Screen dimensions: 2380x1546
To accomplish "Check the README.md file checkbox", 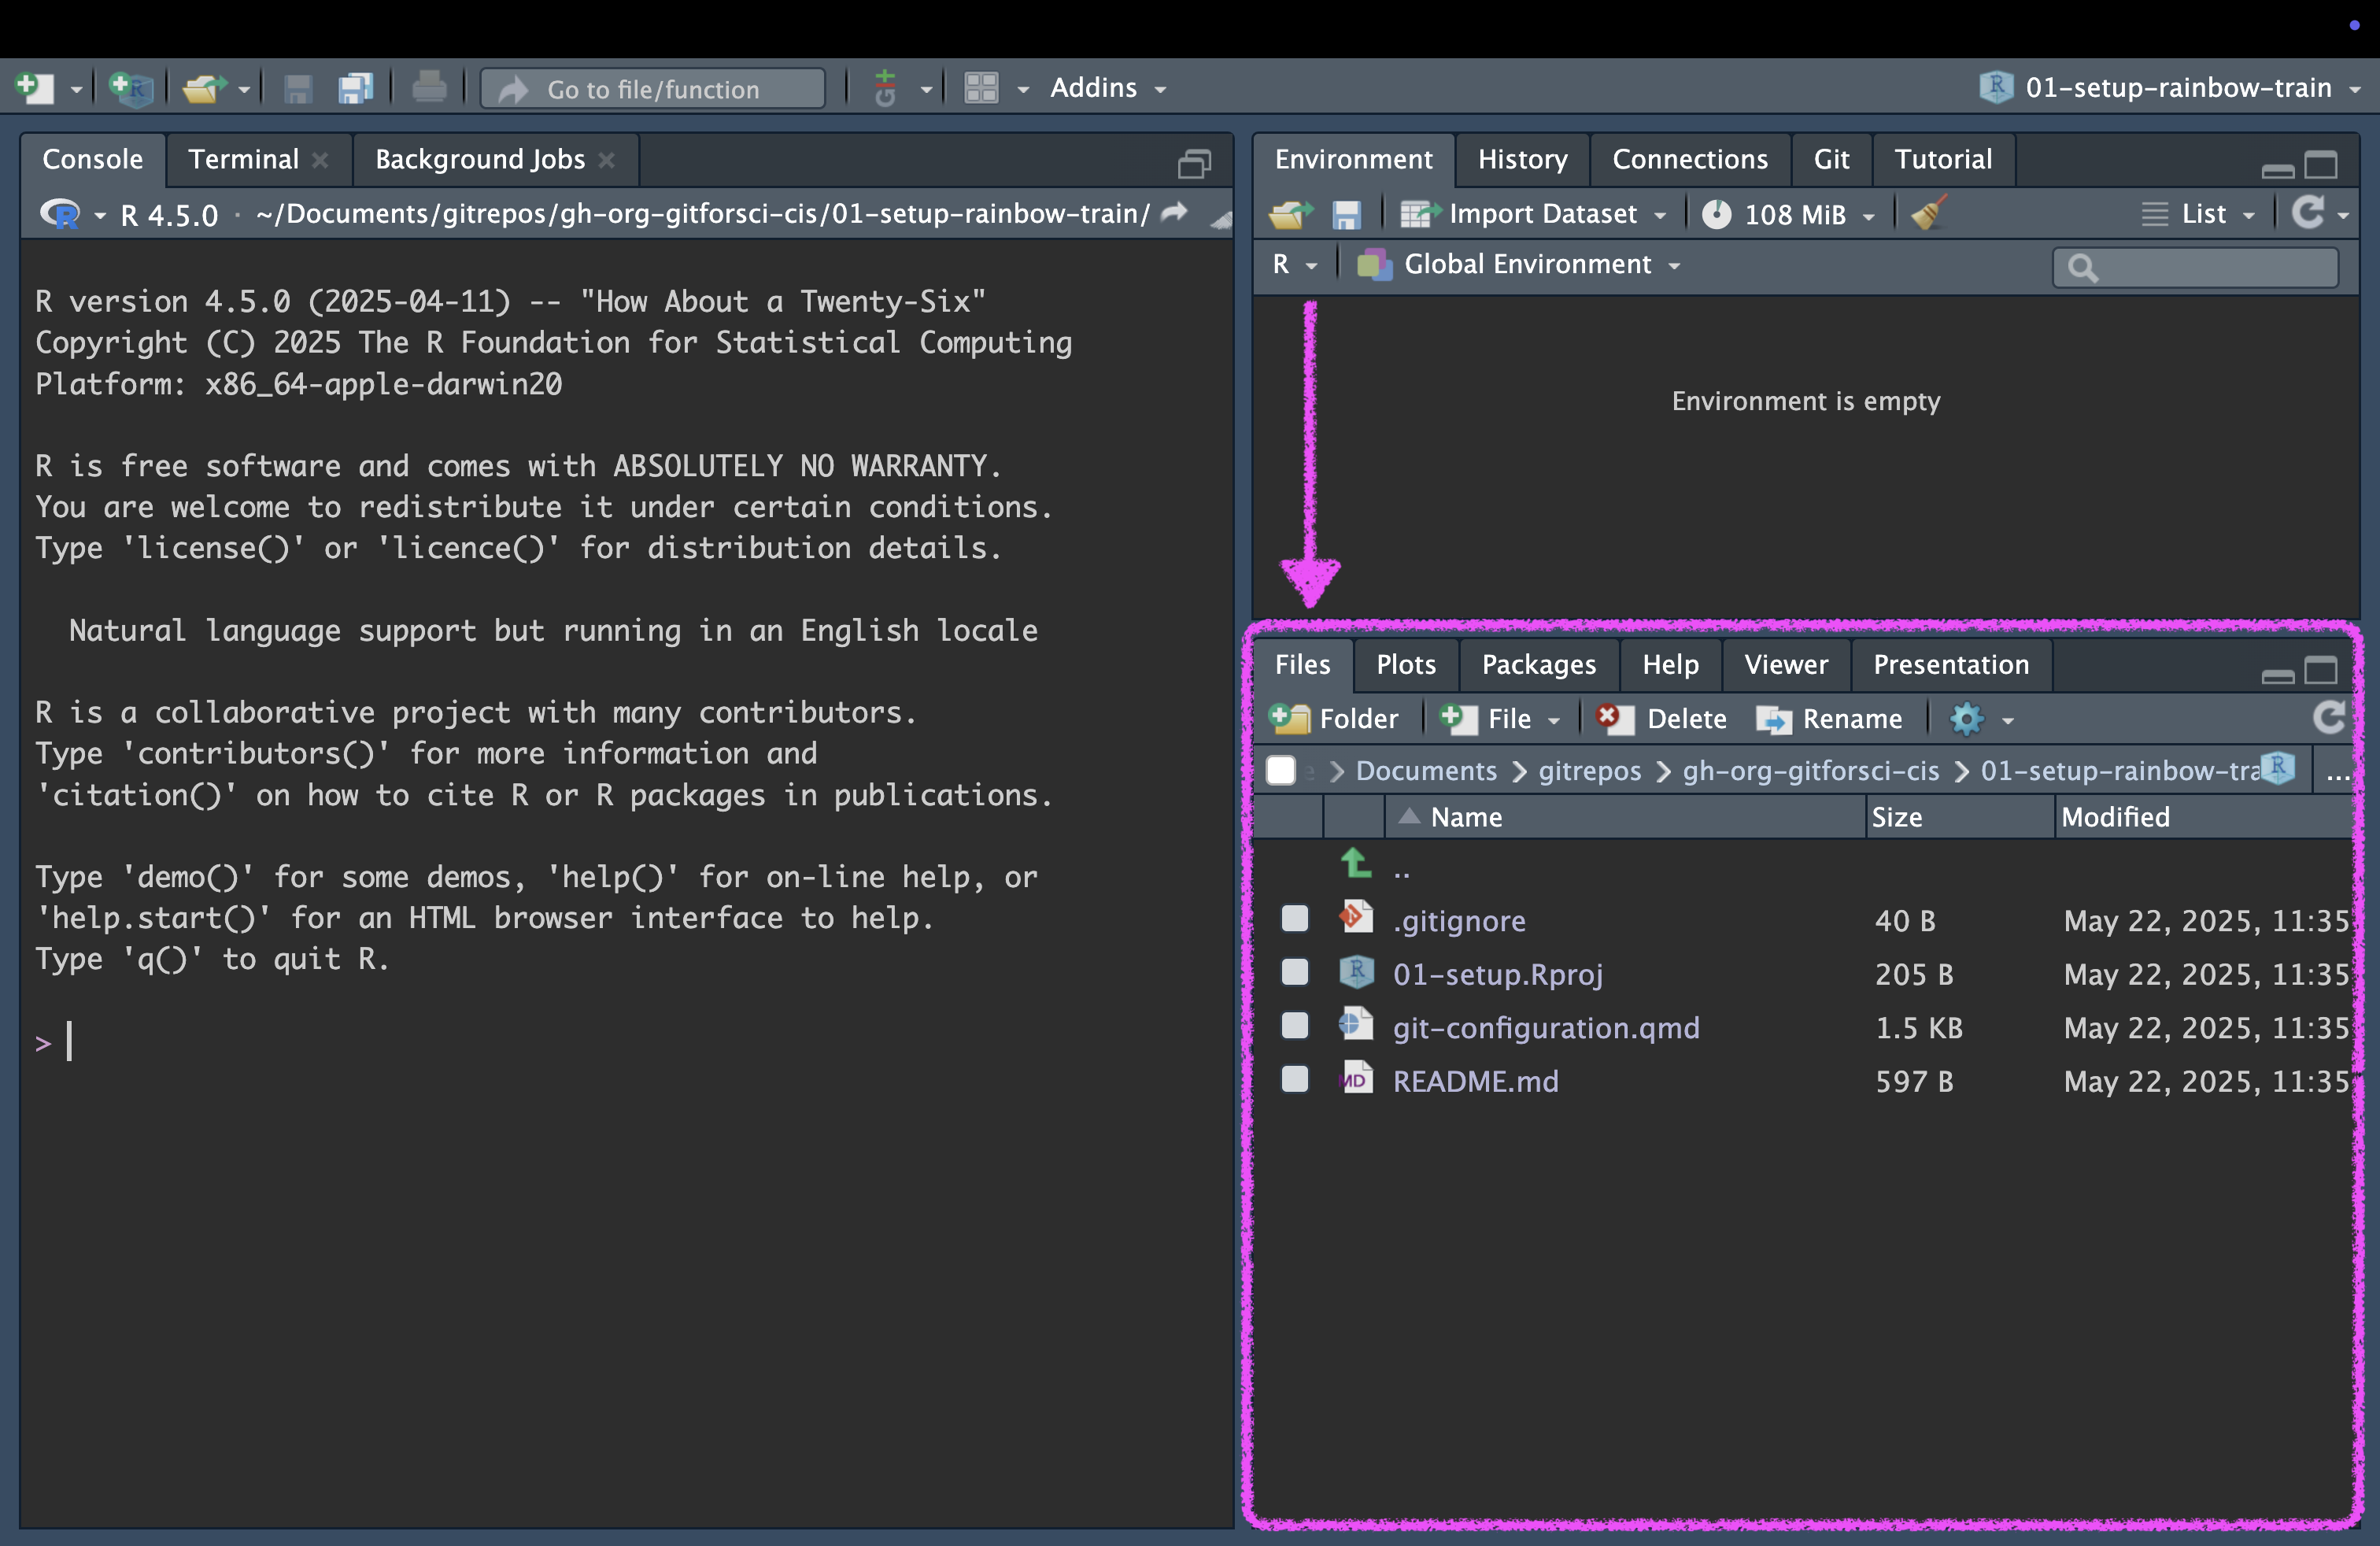I will [x=1295, y=1079].
